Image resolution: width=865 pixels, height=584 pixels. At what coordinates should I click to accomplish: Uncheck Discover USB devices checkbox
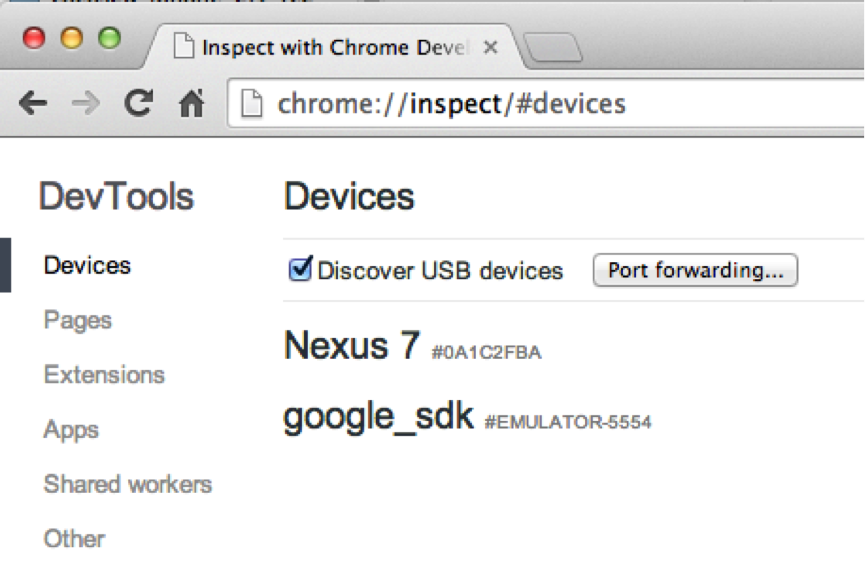pyautogui.click(x=301, y=269)
